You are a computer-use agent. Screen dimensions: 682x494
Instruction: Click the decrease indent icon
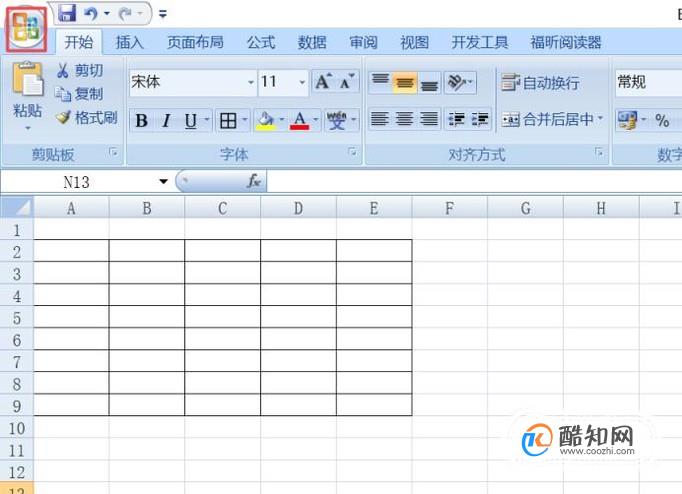click(457, 119)
